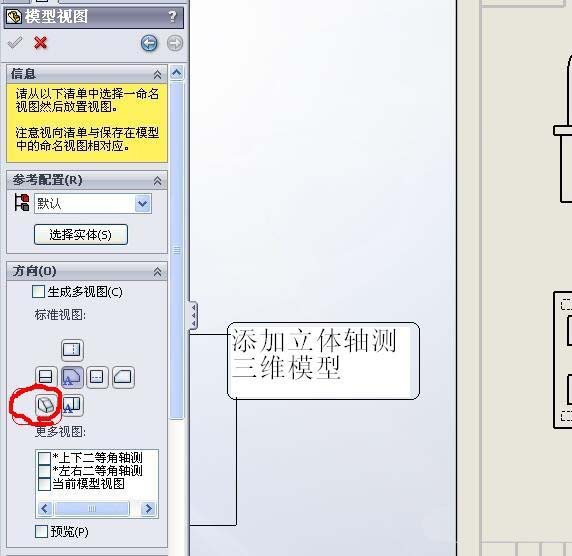Toggle the 预览 preview checkbox
Viewport: 572px width, 556px height.
pos(41,532)
